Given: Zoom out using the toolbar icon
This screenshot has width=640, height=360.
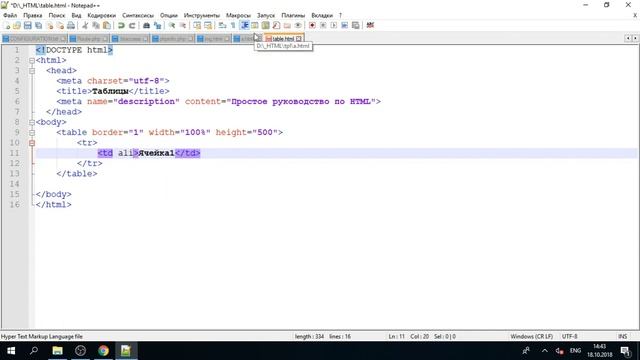Looking at the screenshot, I should [182, 25].
